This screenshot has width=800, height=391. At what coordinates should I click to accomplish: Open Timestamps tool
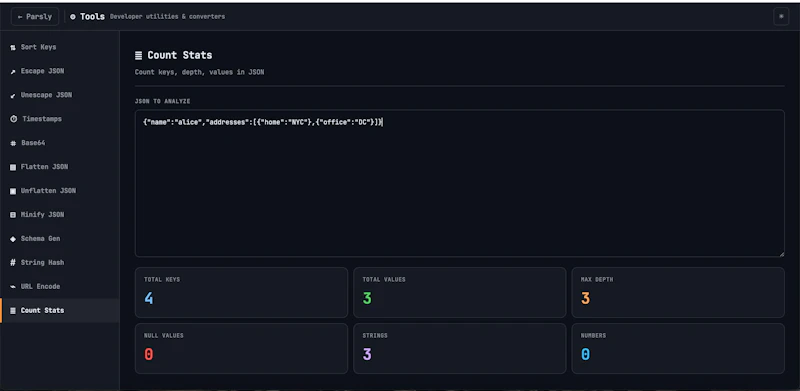coord(60,119)
